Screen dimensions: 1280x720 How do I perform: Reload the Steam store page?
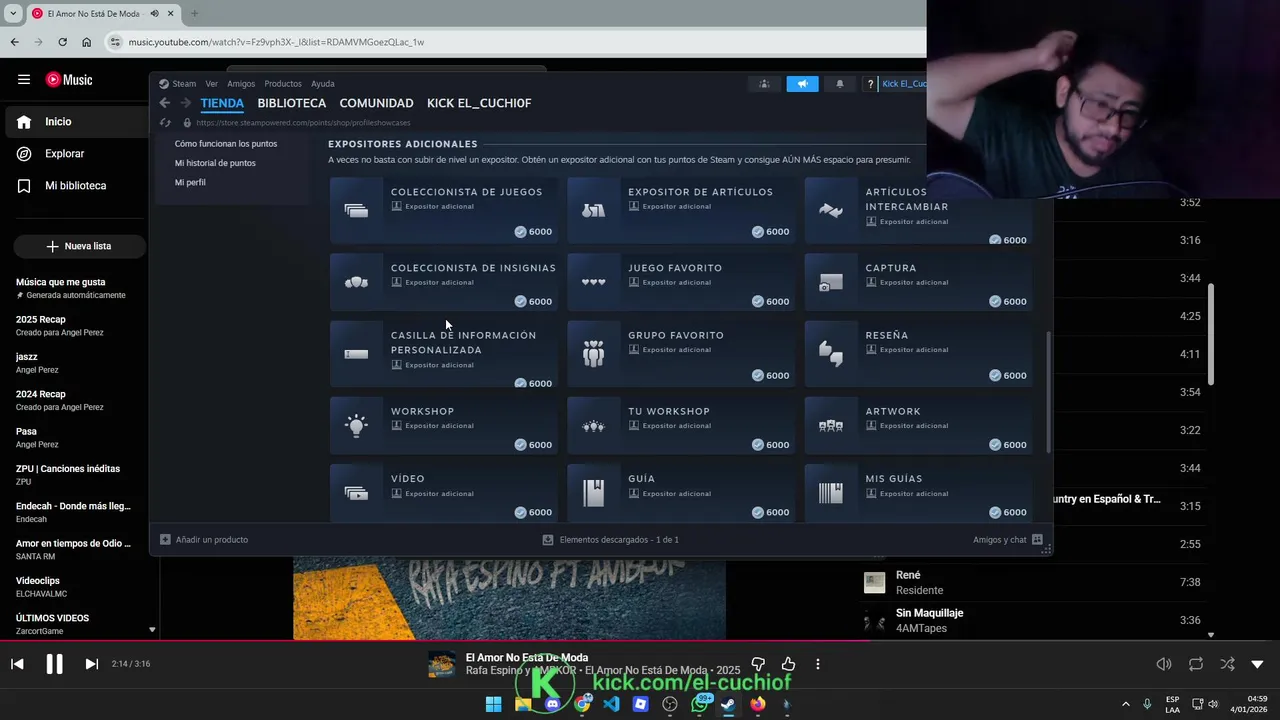(165, 123)
